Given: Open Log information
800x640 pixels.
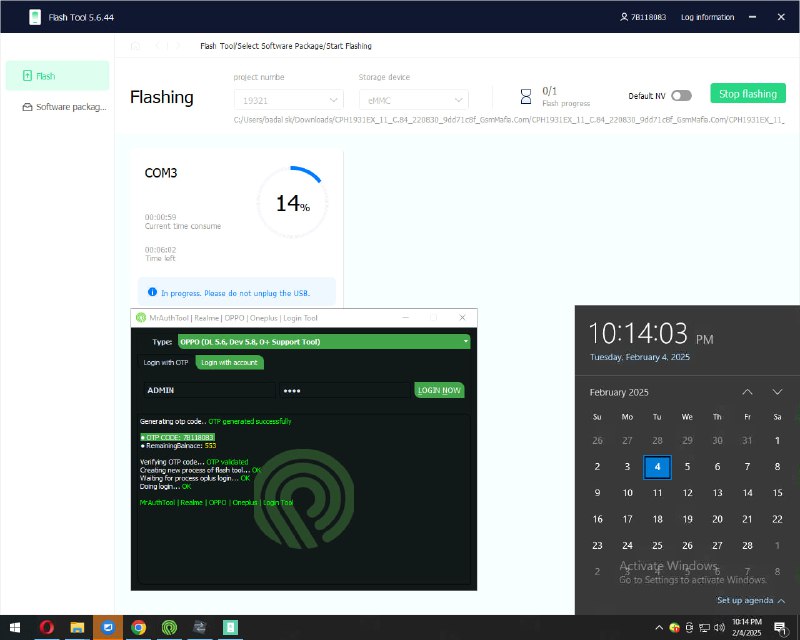Looking at the screenshot, I should [x=707, y=17].
